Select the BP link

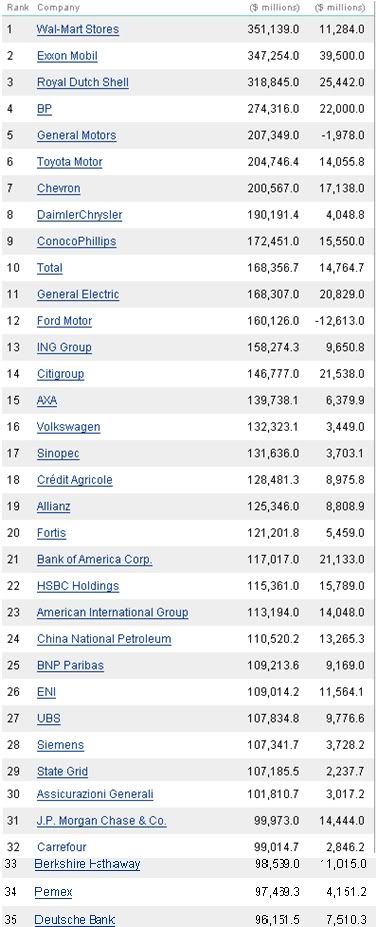point(44,109)
